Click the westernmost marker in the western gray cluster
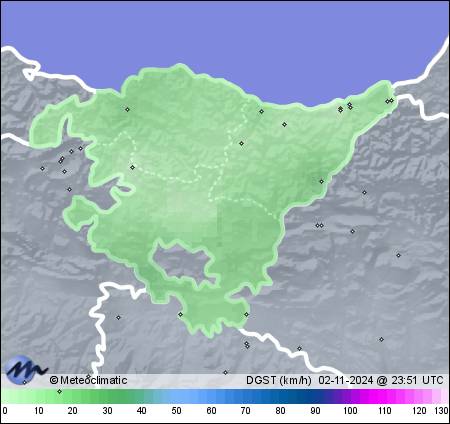This screenshot has width=450, height=424. tap(42, 168)
